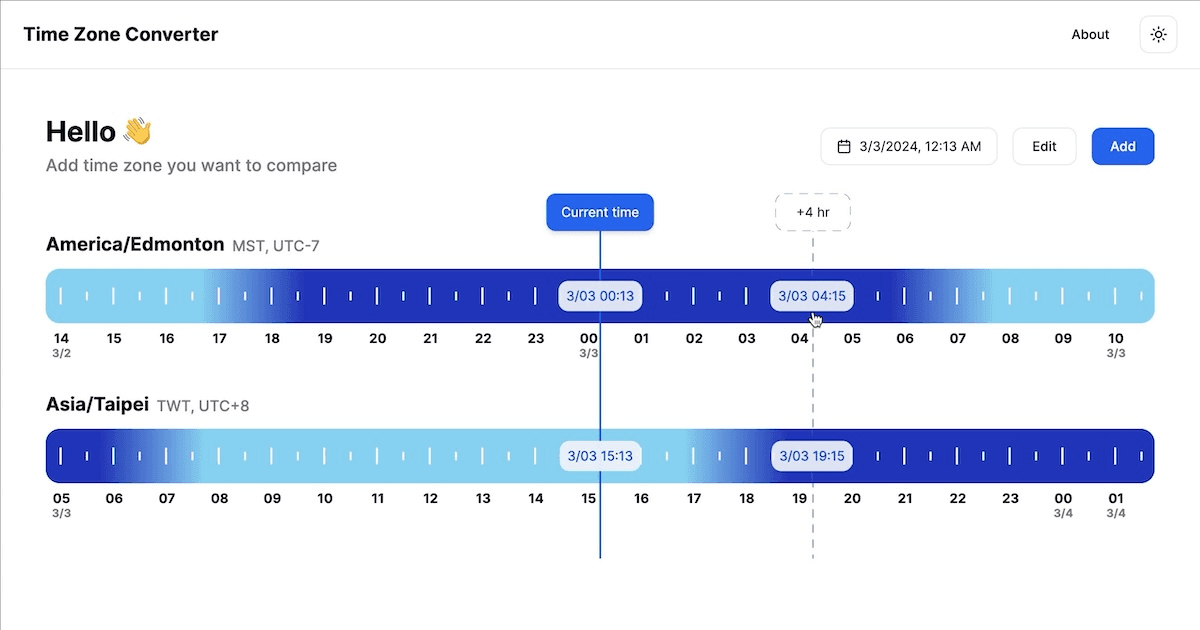Open the About page
This screenshot has width=1200, height=630.
pos(1089,34)
